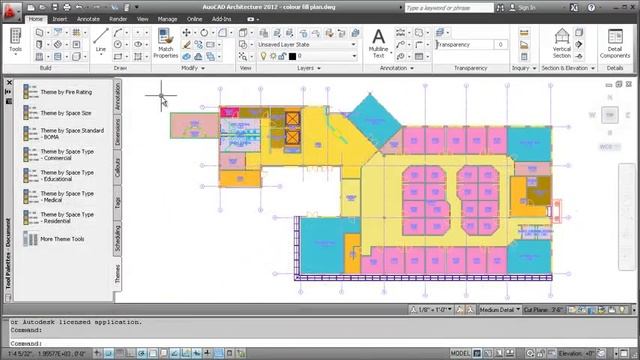Image resolution: width=640 pixels, height=360 pixels.
Task: Click the binoculars search icon
Action: [x=500, y=8]
